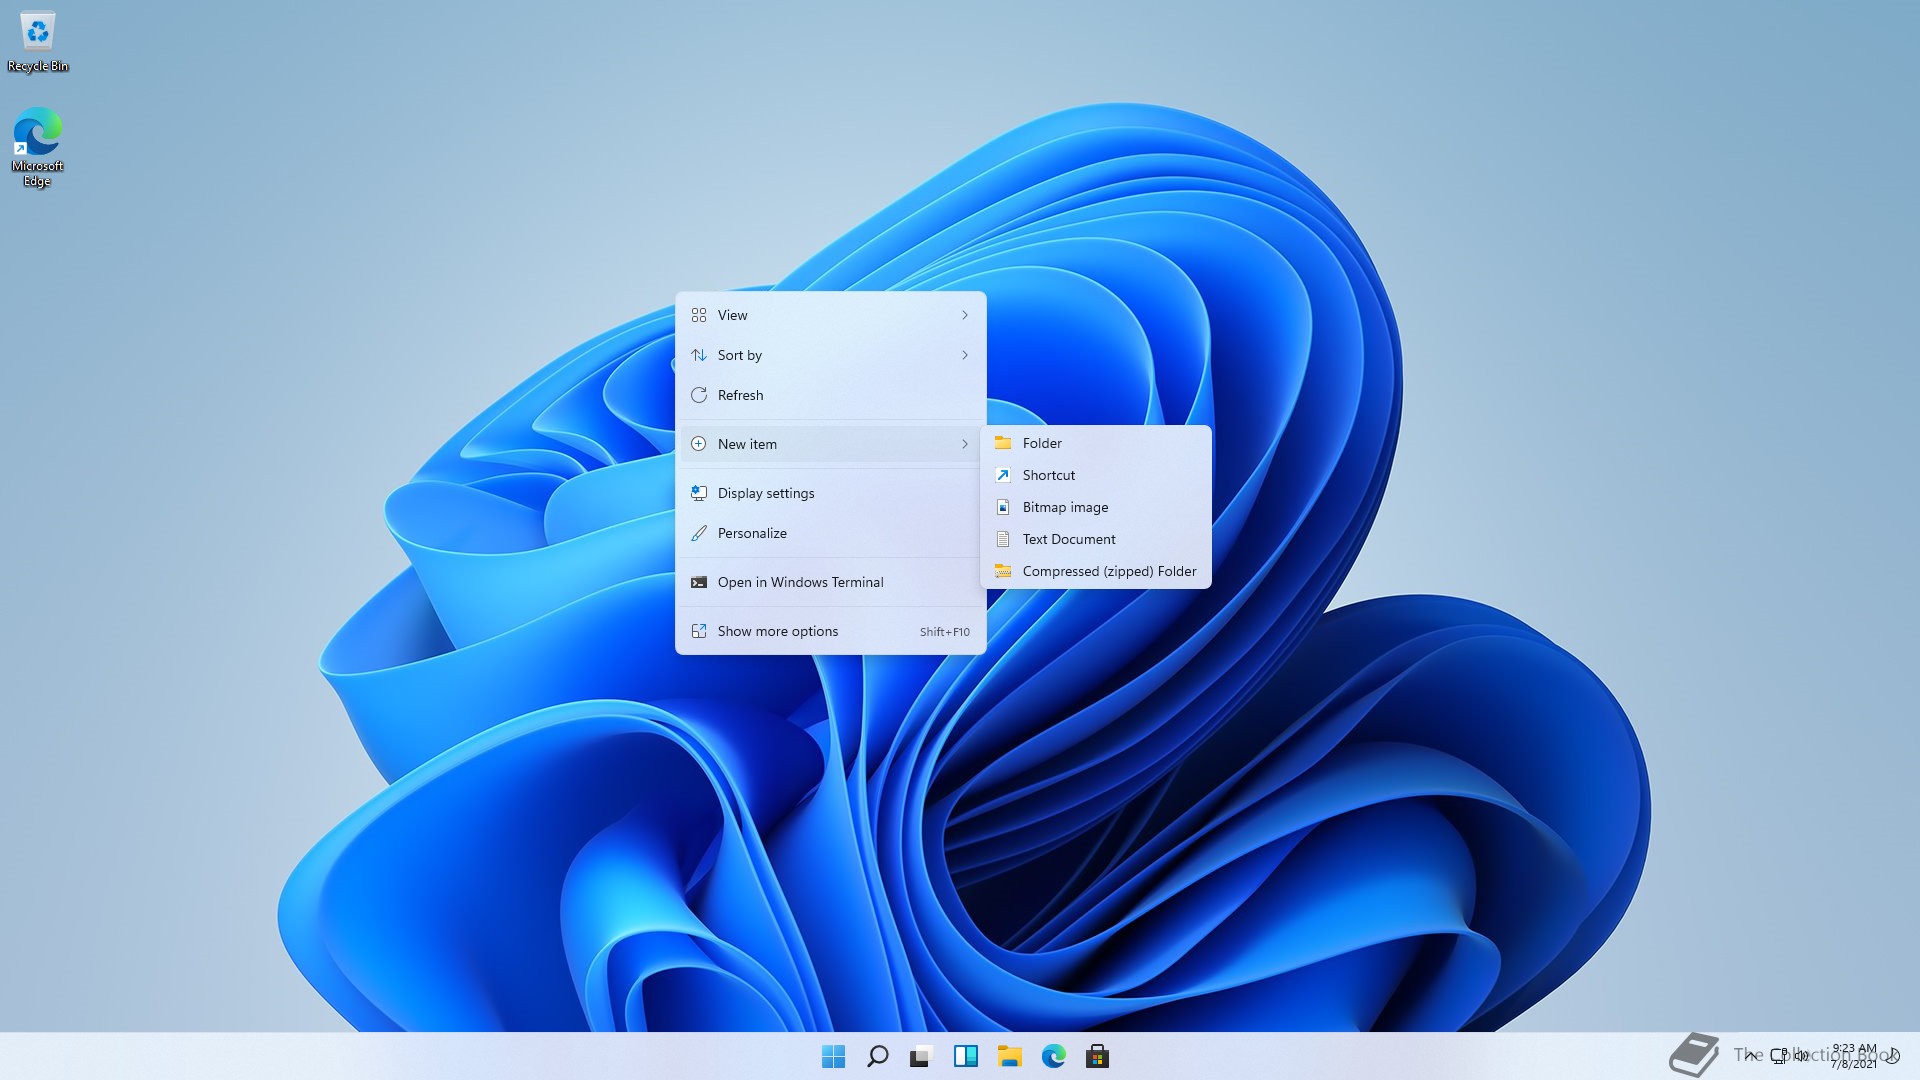Open Task View from the taskbar

click(921, 1056)
